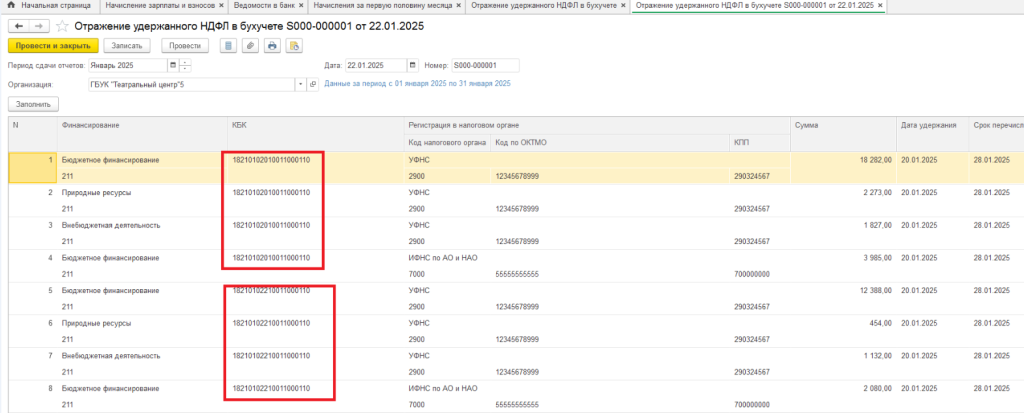Click the Заполнить button
This screenshot has height=413, width=1024.
(x=33, y=104)
